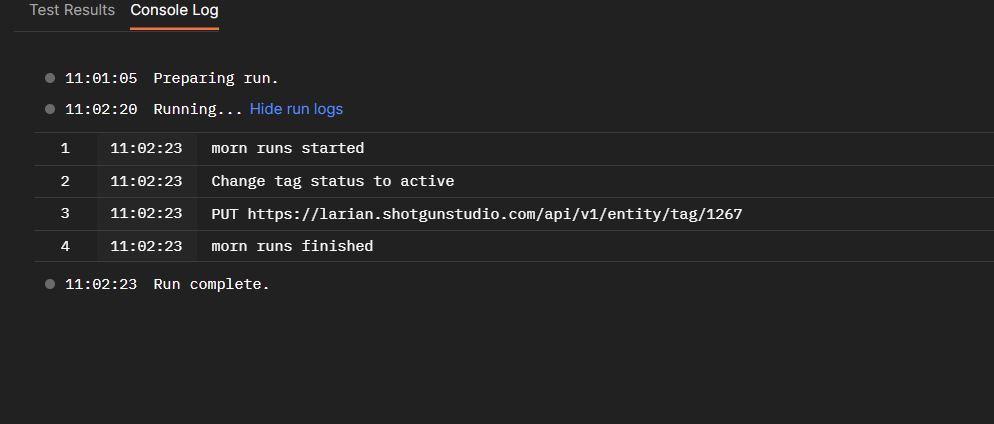Image resolution: width=994 pixels, height=424 pixels.
Task: Click the "Running..." status text
Action: pyautogui.click(x=198, y=109)
